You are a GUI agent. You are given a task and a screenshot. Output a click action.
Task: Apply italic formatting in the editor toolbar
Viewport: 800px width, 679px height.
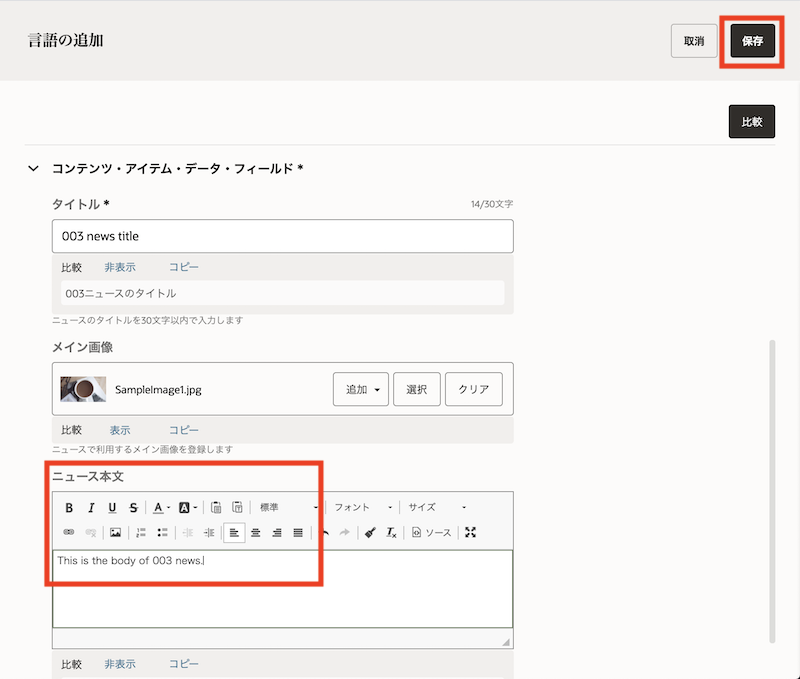pyautogui.click(x=90, y=507)
